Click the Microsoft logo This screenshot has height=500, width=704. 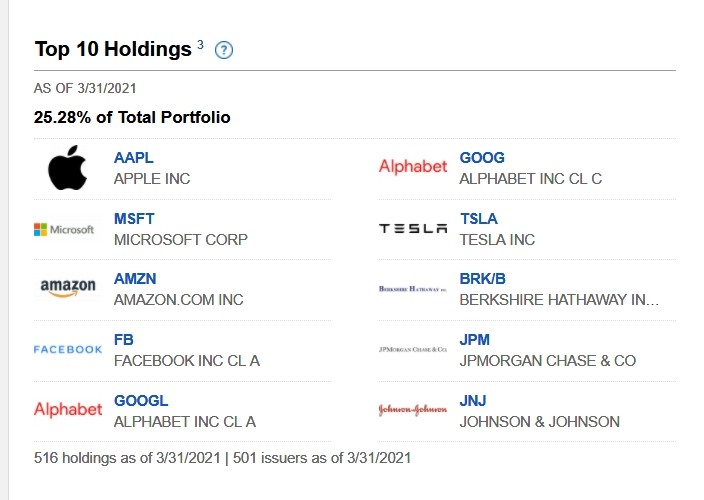(64, 229)
